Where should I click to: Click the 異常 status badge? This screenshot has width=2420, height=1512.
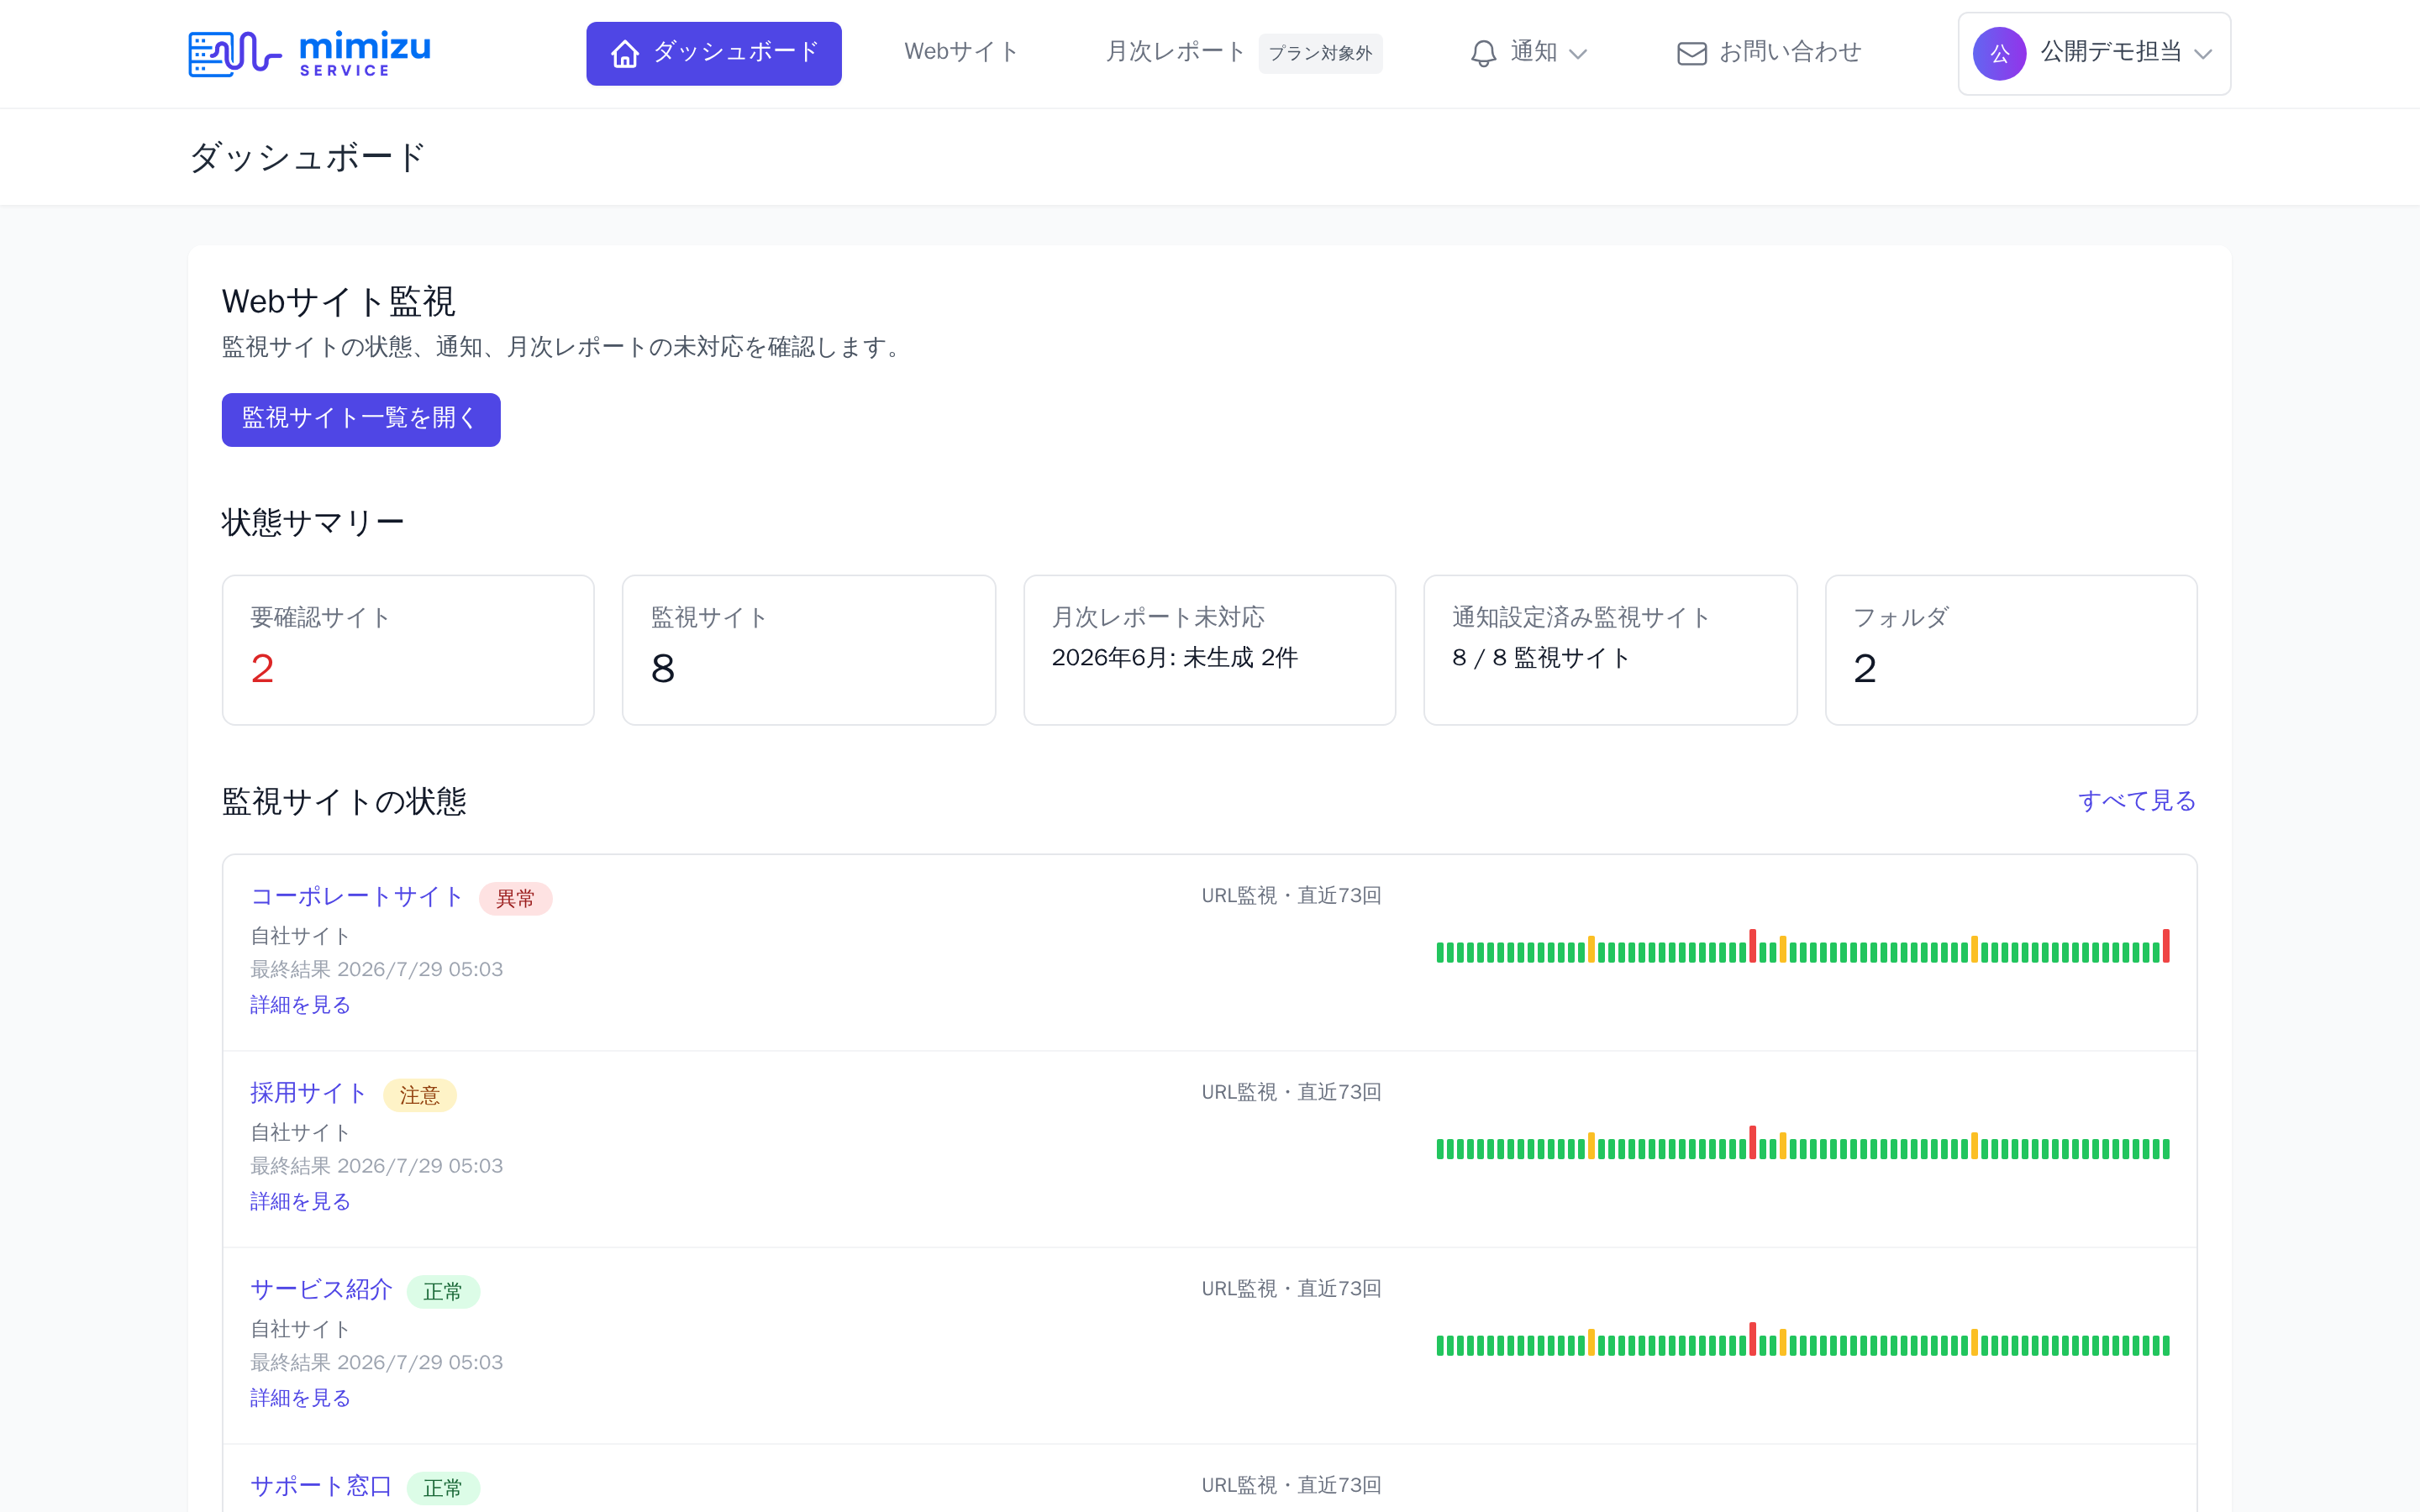click(x=515, y=898)
